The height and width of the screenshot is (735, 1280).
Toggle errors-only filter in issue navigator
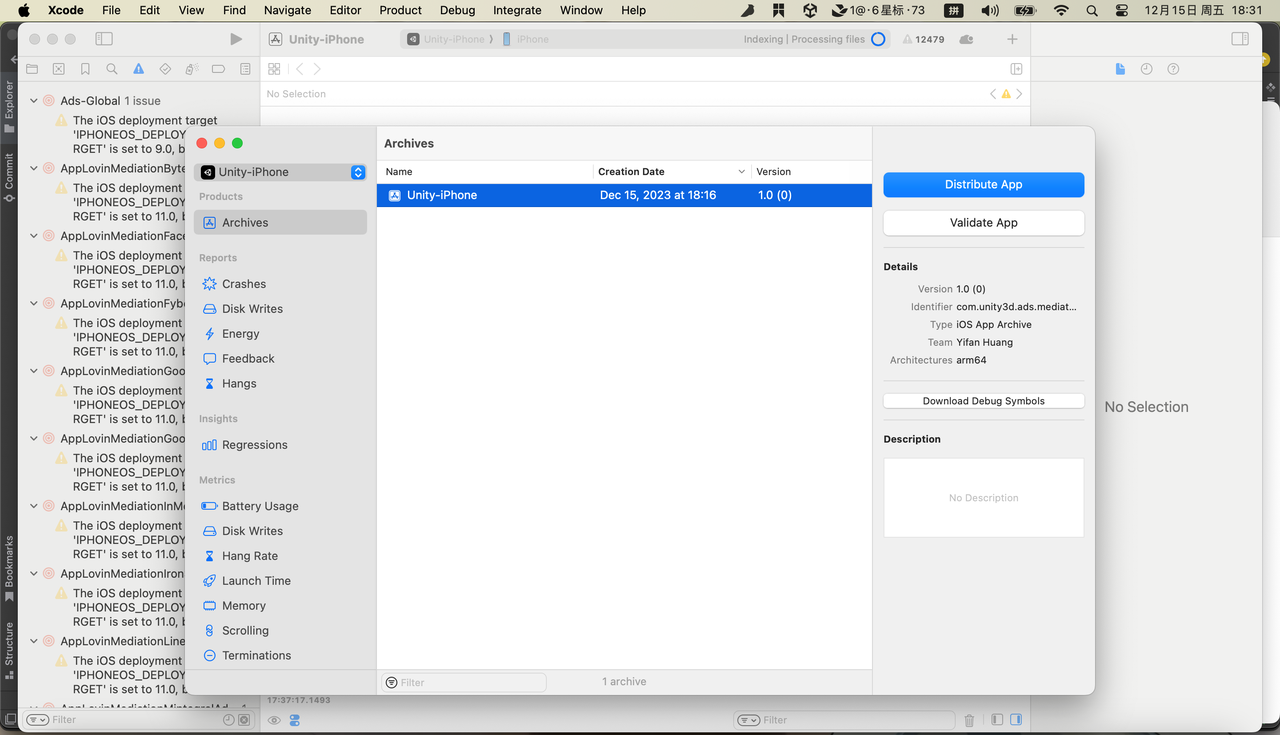pos(244,720)
